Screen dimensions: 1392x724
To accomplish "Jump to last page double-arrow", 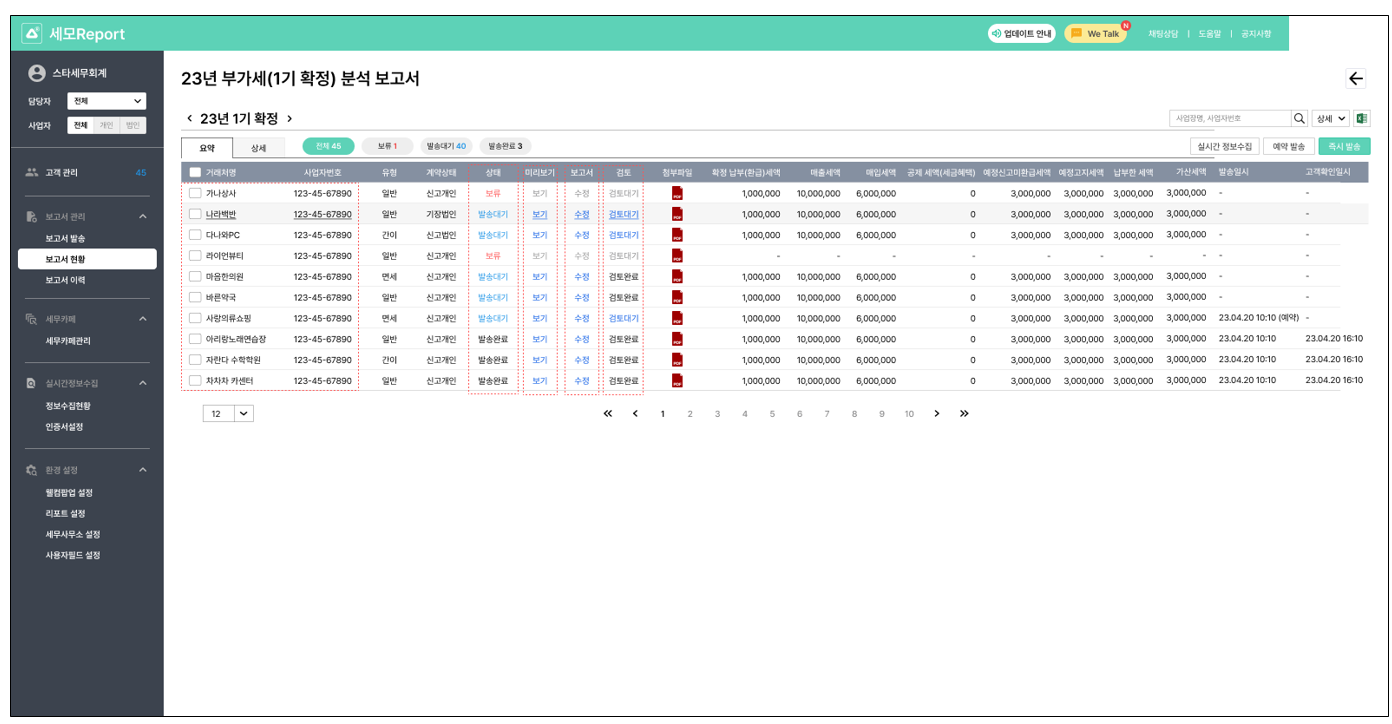I will point(964,413).
